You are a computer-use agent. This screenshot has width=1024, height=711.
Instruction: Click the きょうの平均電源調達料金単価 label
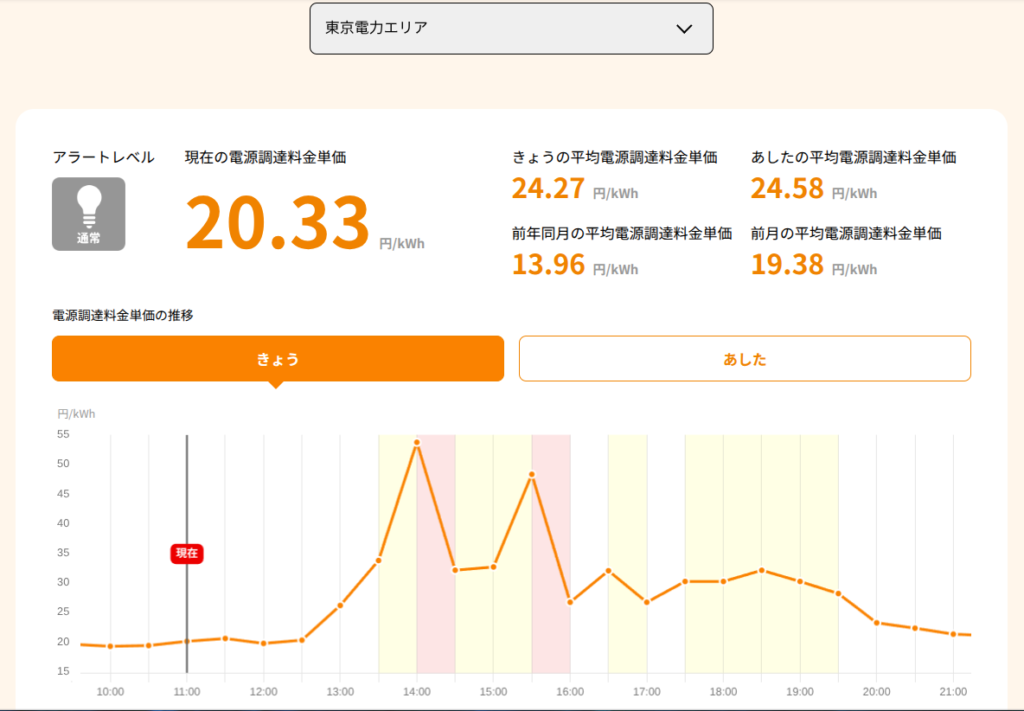tap(615, 157)
